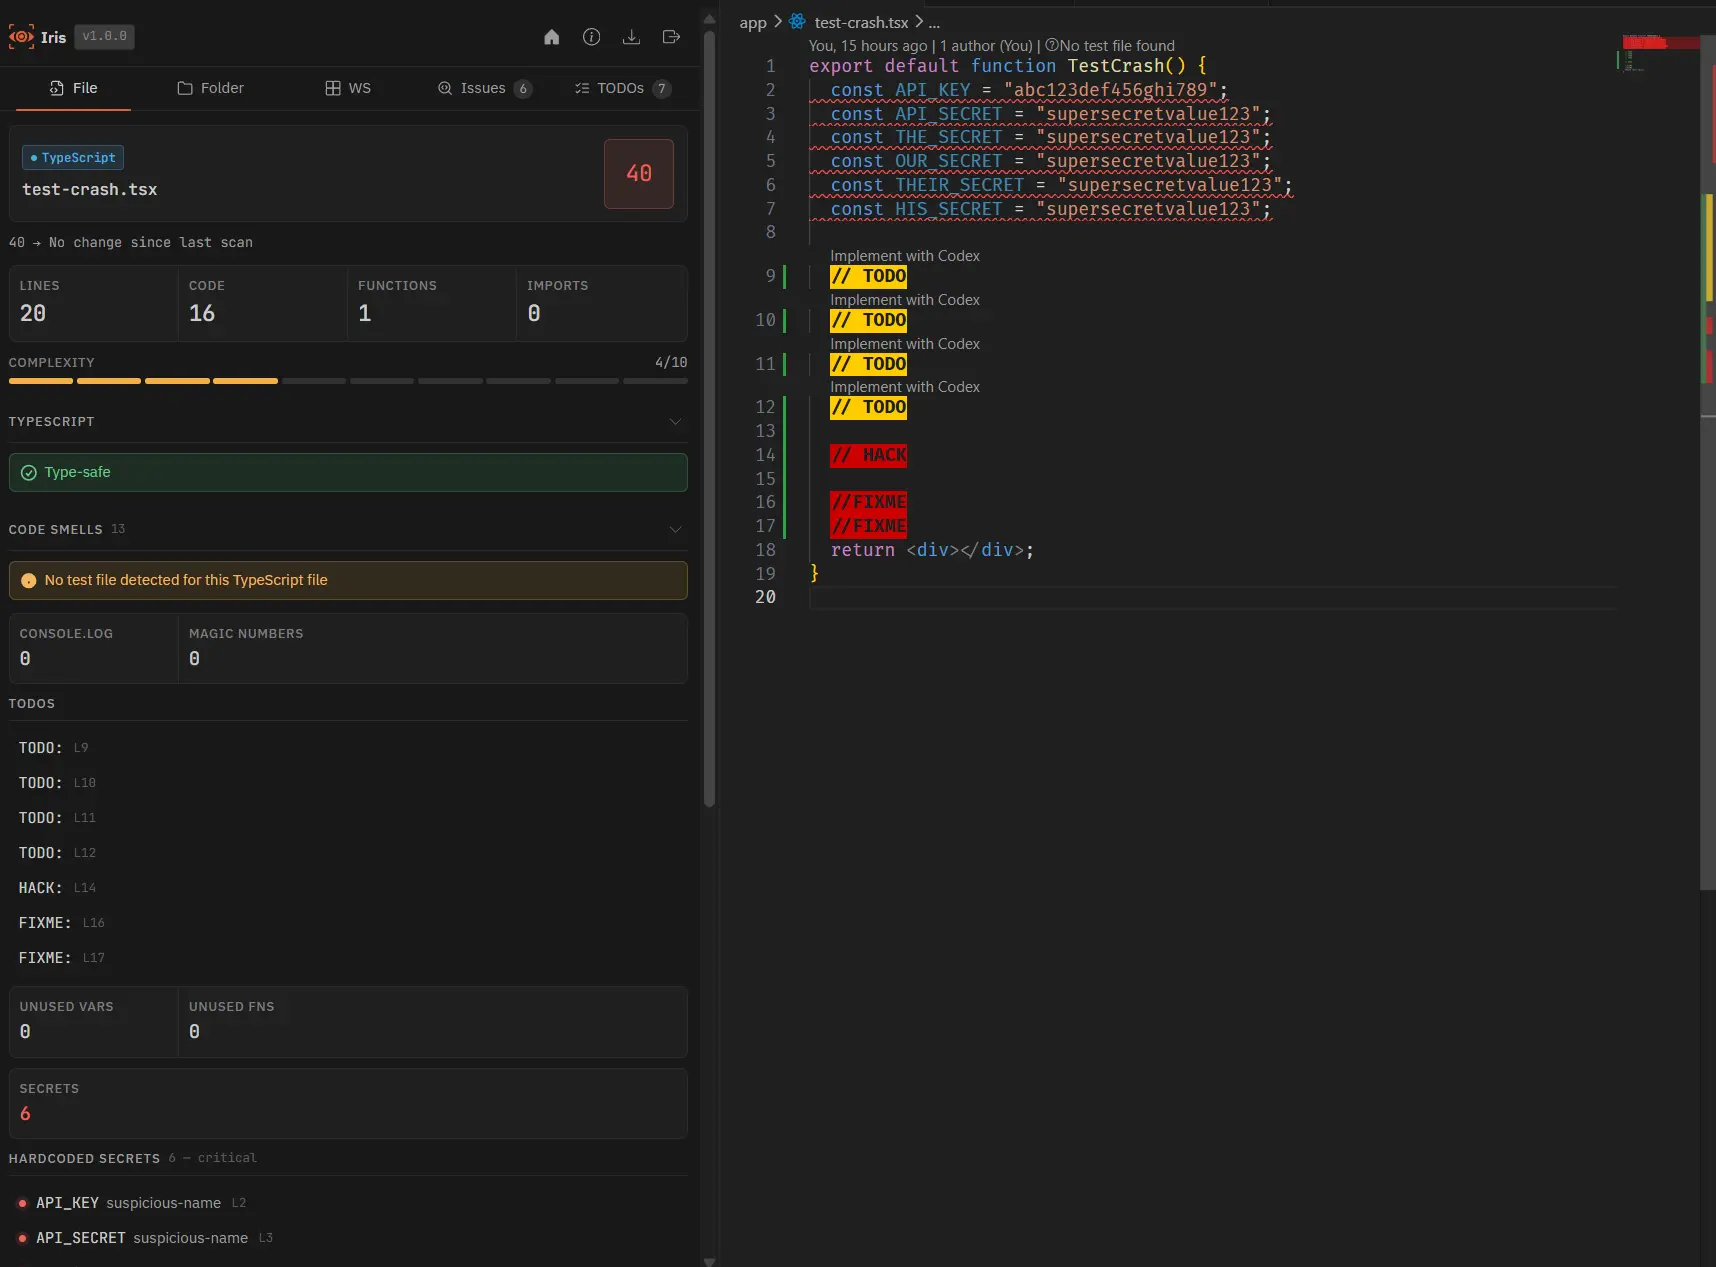Image resolution: width=1716 pixels, height=1267 pixels.
Task: Click Iris panel vertical scrollbar thumb
Action: 709,418
